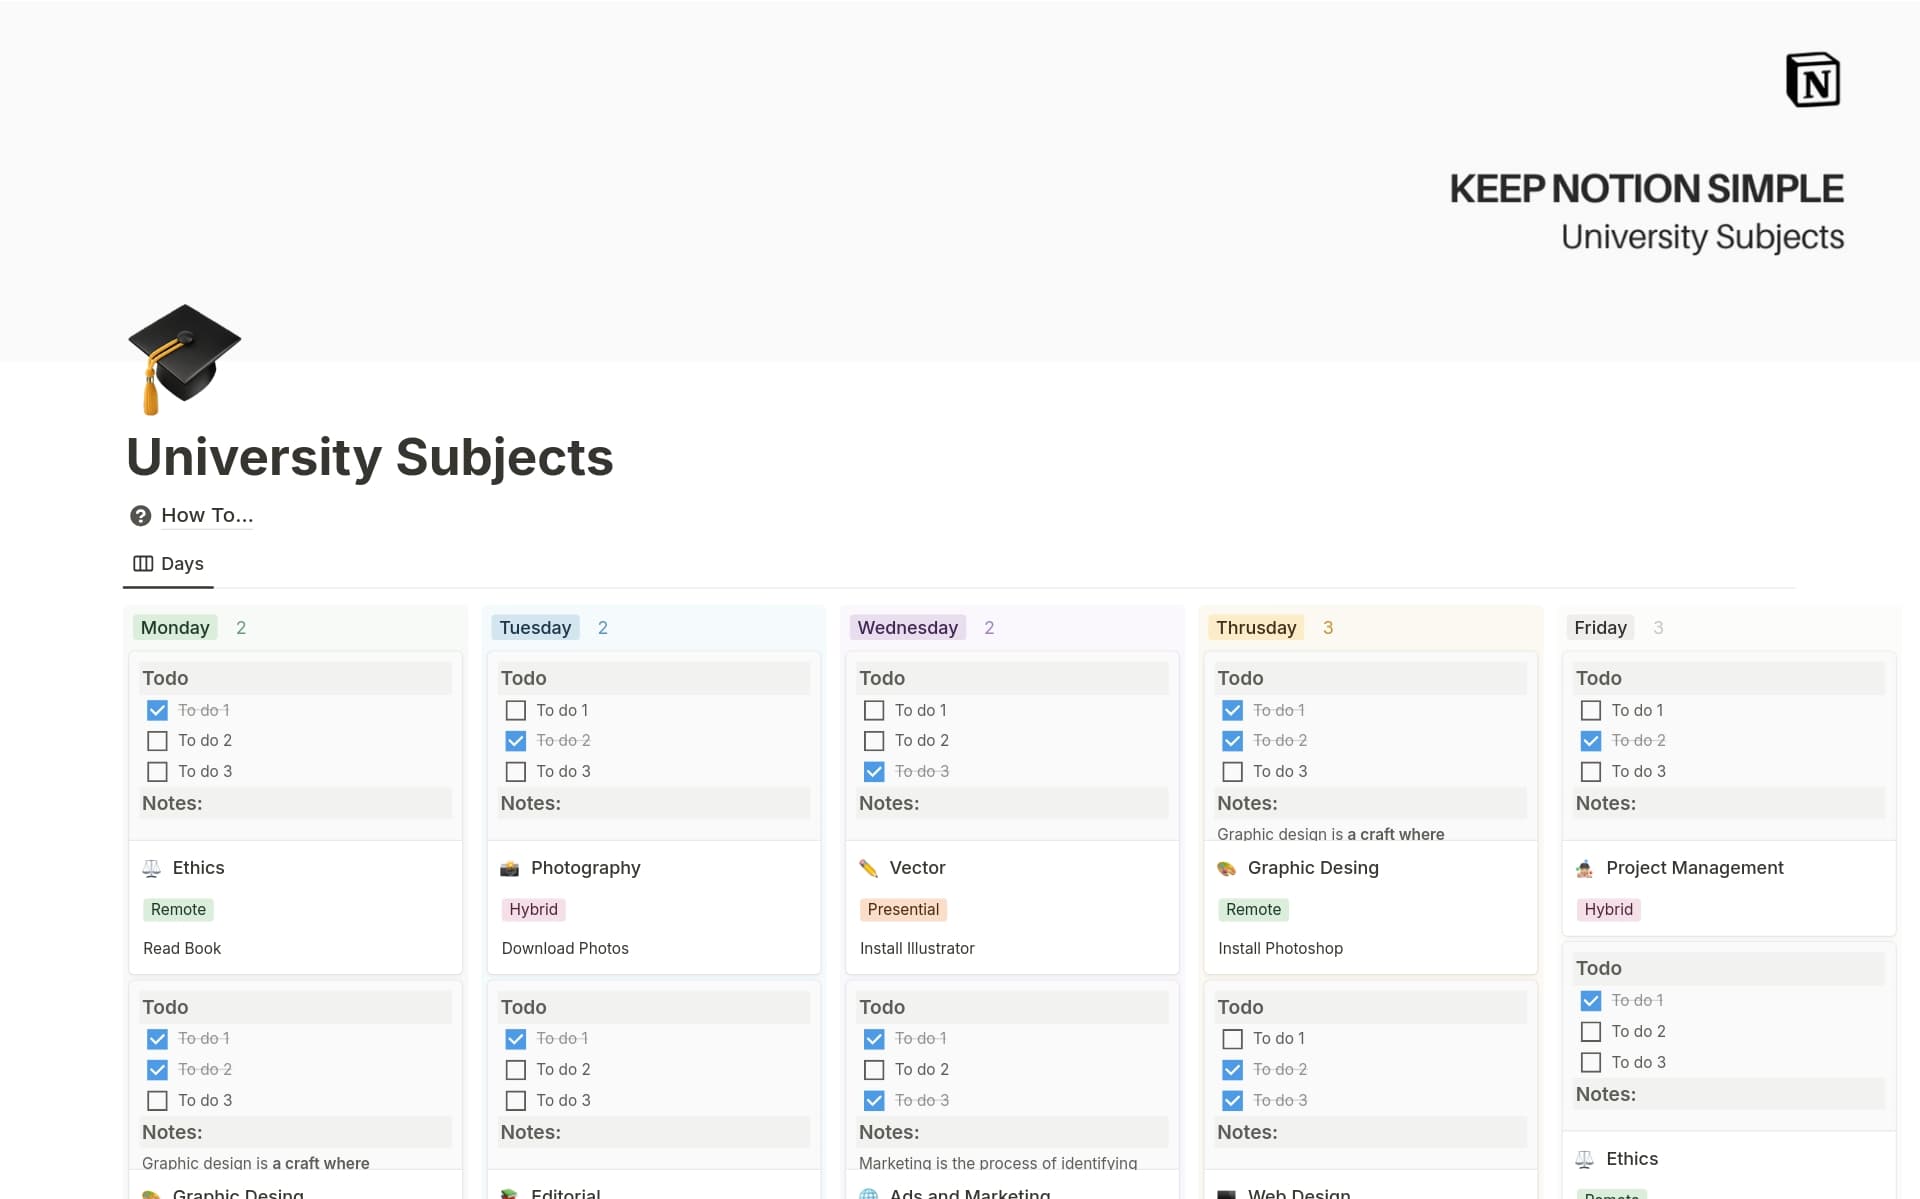
Task: Check 'To do 3' under Friday's Todo
Action: (1592, 771)
